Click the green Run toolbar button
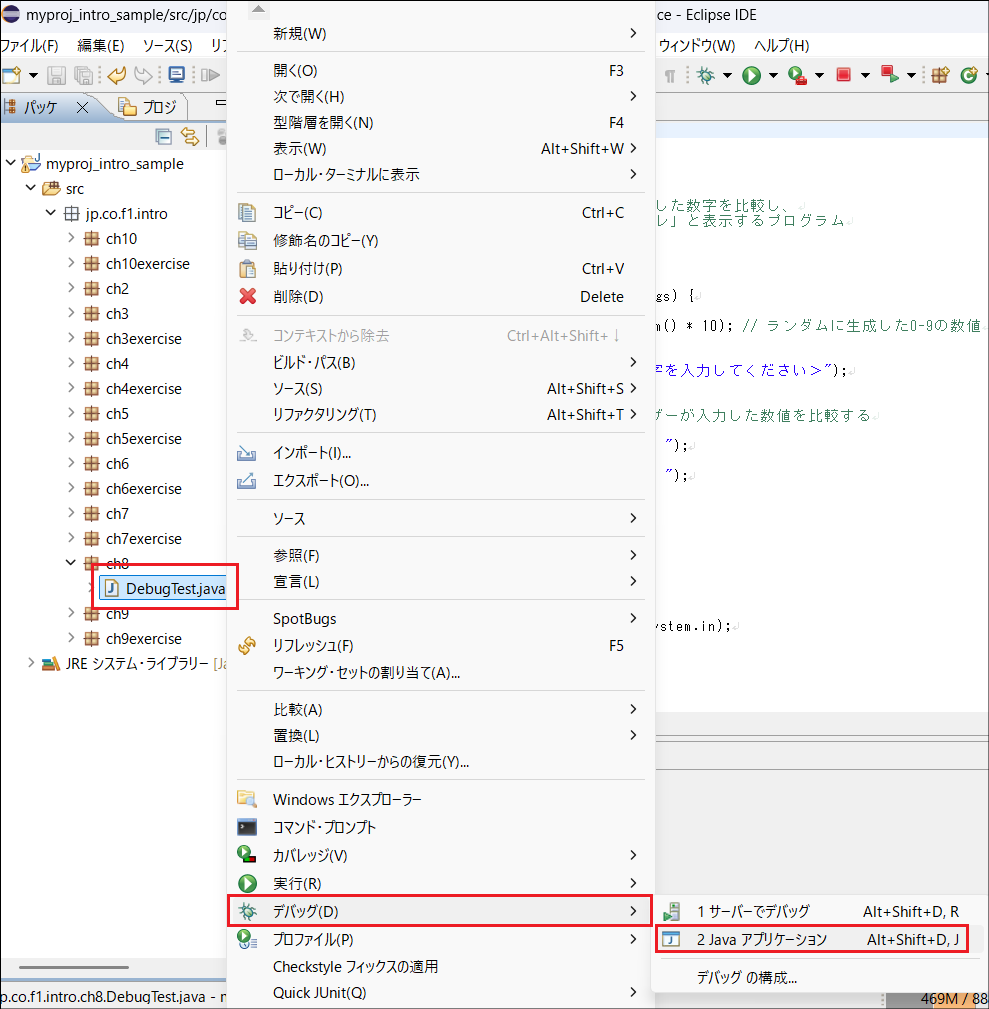The width and height of the screenshot is (989, 1009). (751, 75)
